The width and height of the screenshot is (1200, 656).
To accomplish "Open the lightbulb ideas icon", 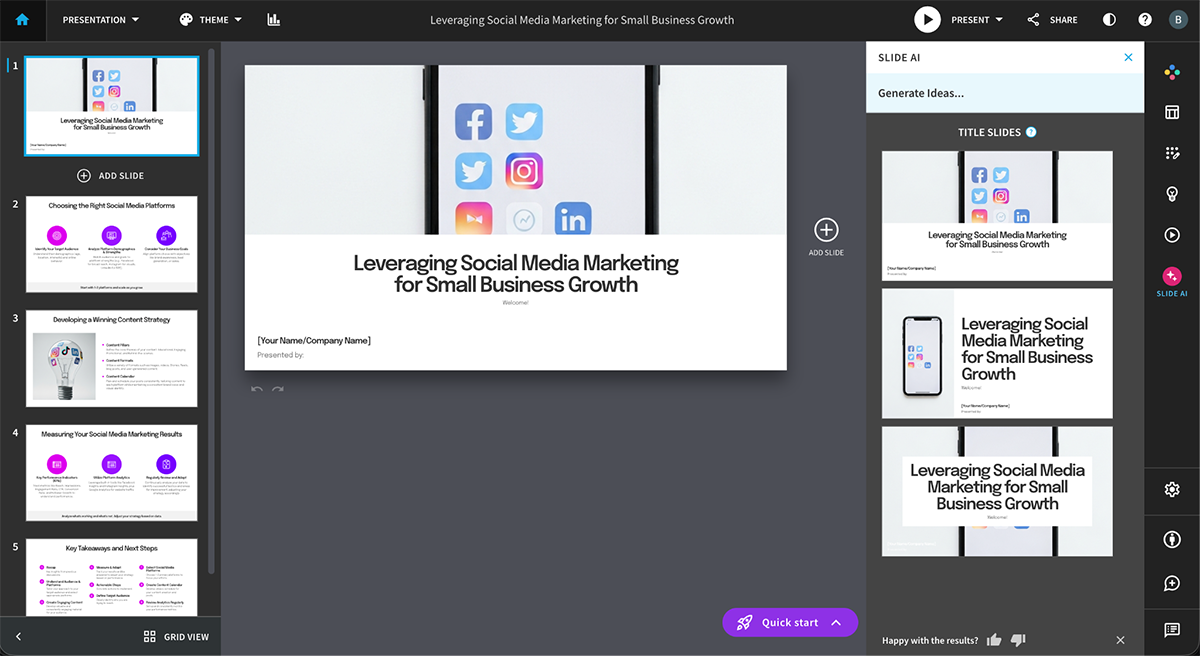I will (x=1172, y=194).
